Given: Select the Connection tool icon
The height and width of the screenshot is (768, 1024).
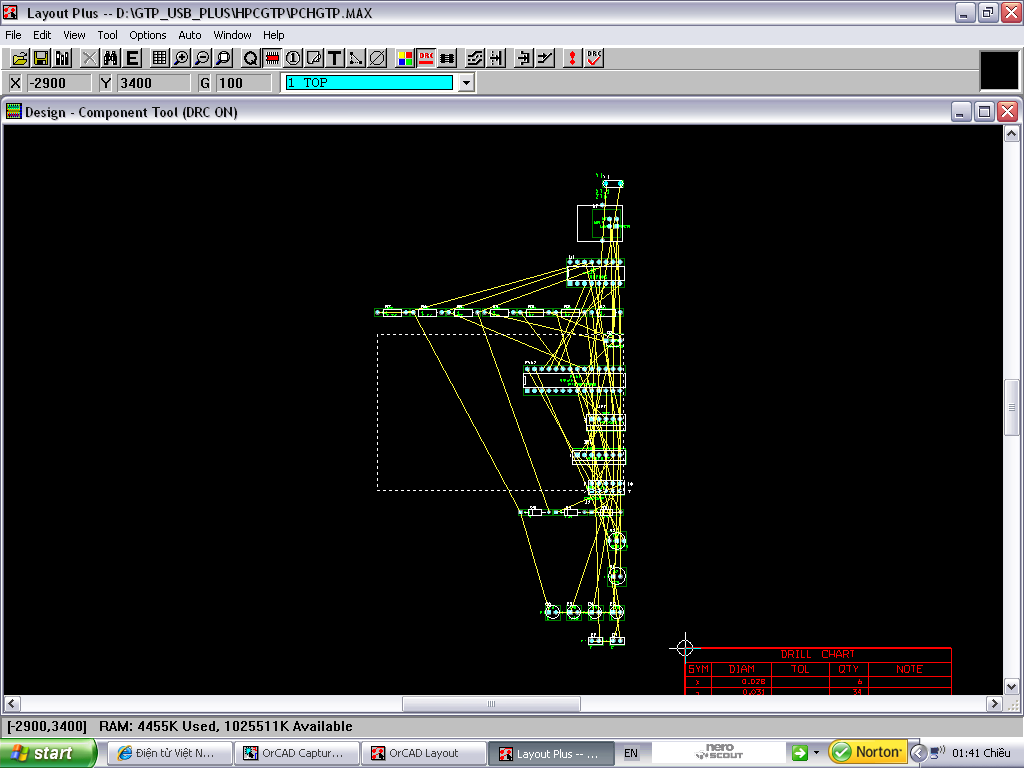Looking at the screenshot, I should point(356,59).
